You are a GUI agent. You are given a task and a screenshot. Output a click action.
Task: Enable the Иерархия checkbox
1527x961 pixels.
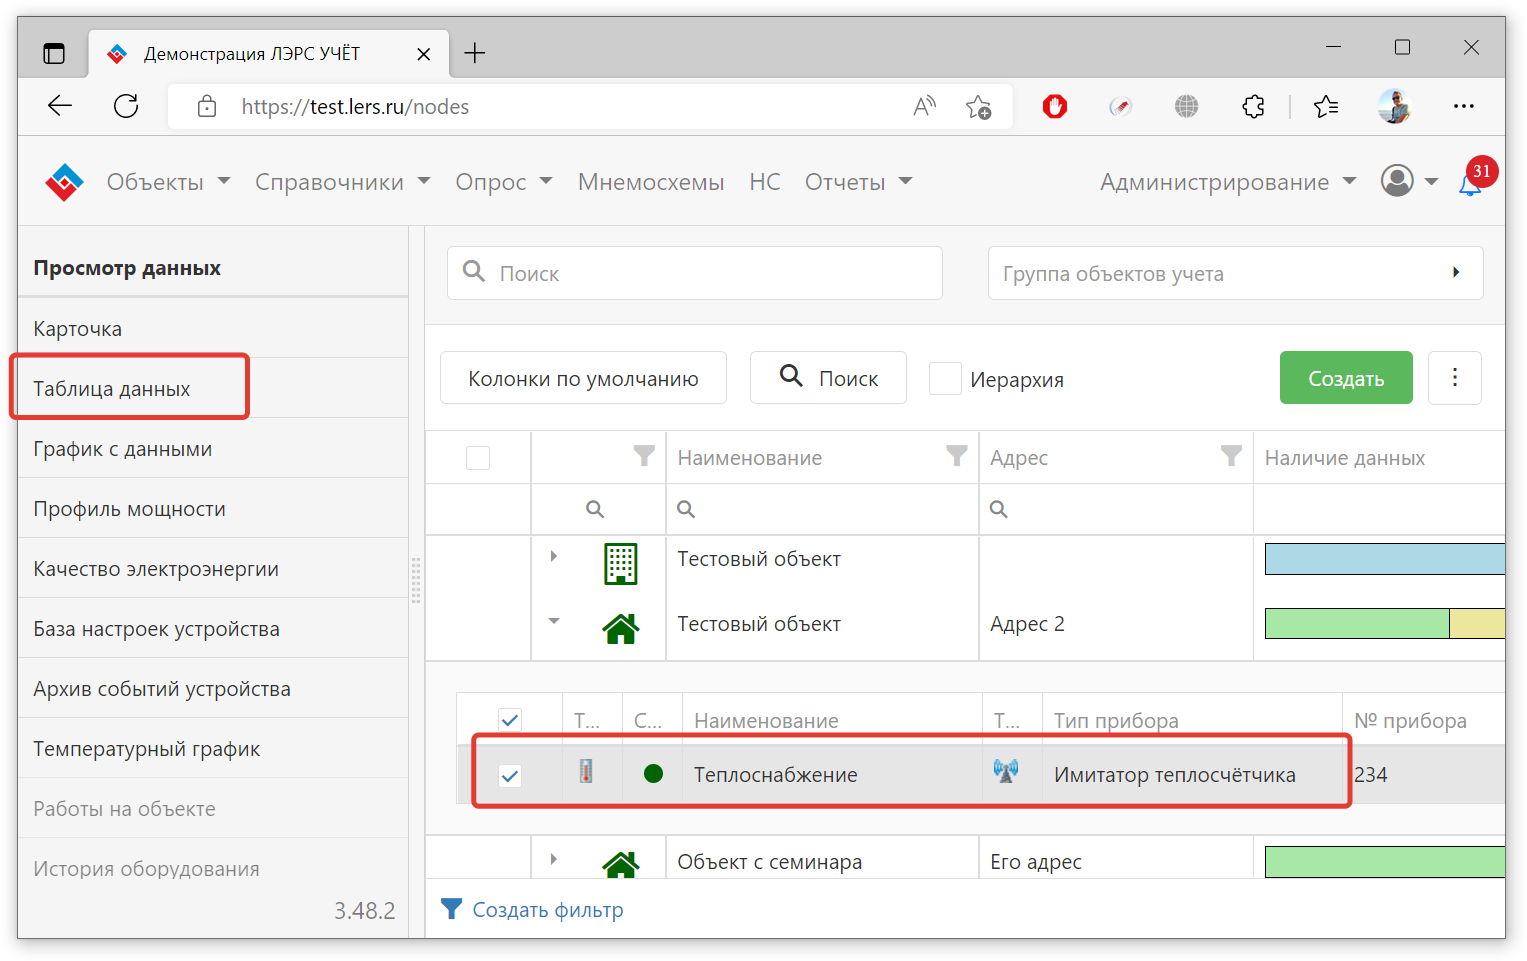click(945, 379)
